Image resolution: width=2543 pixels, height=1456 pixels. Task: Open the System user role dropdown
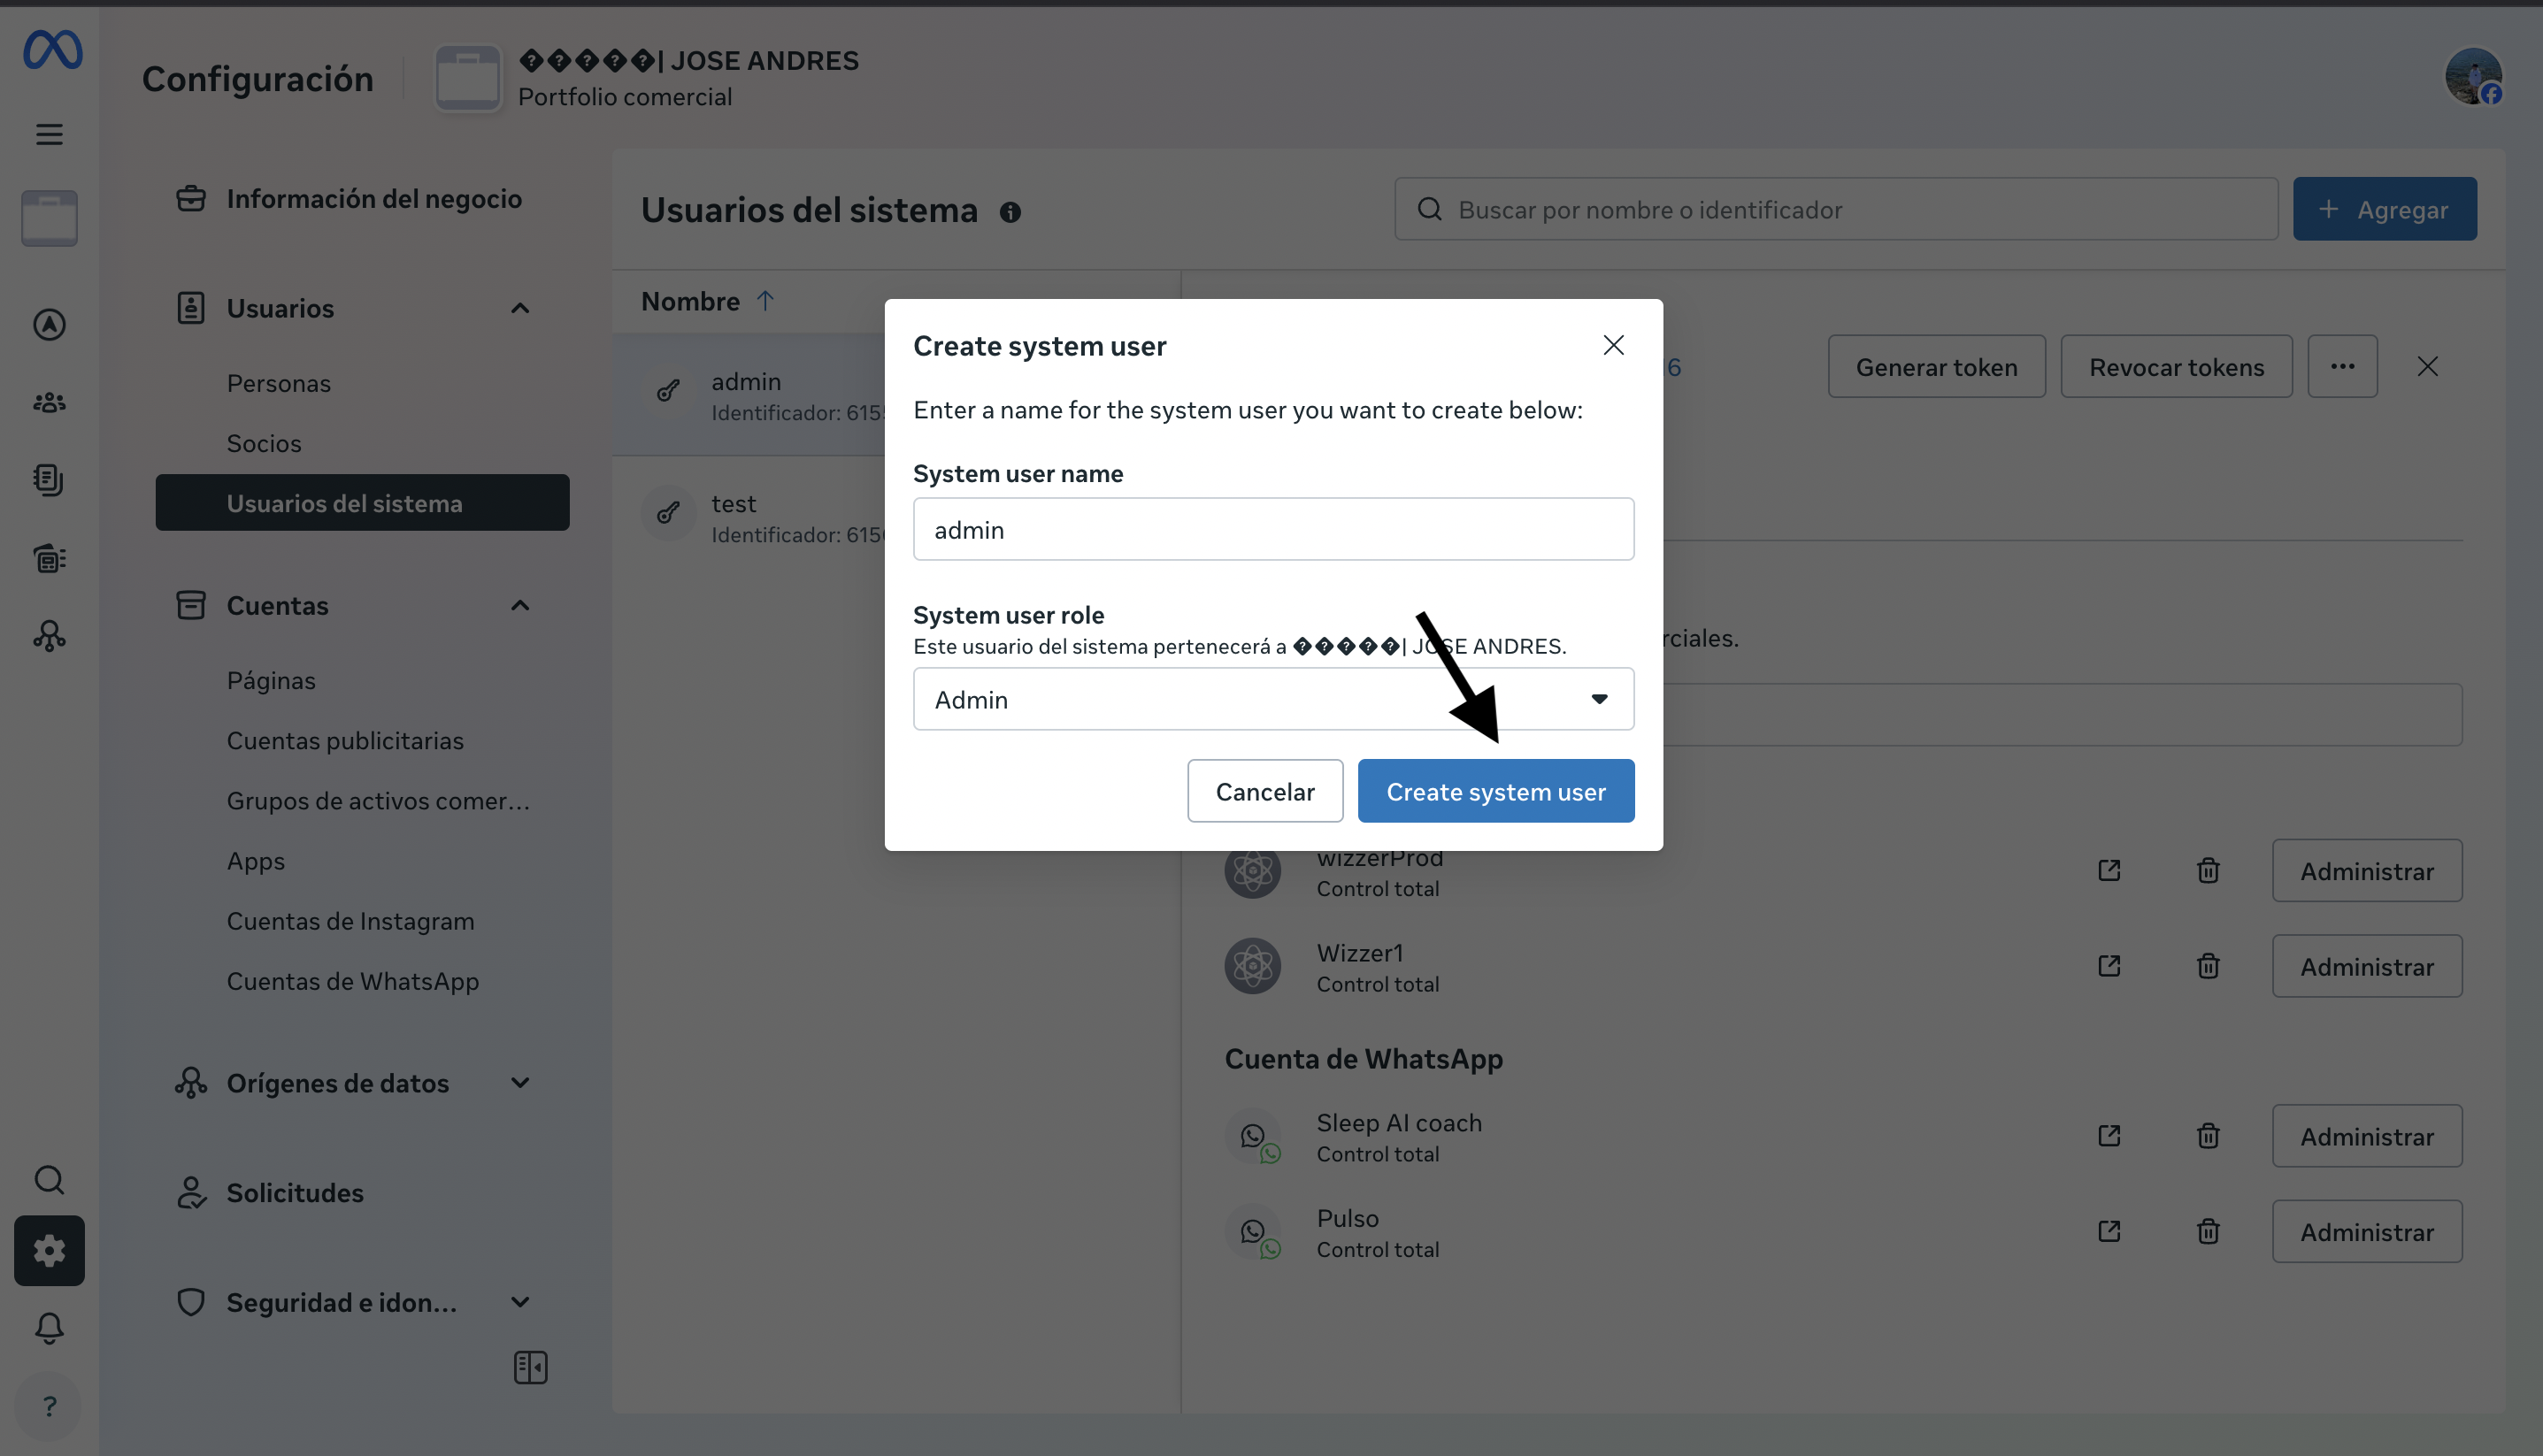[1273, 699]
